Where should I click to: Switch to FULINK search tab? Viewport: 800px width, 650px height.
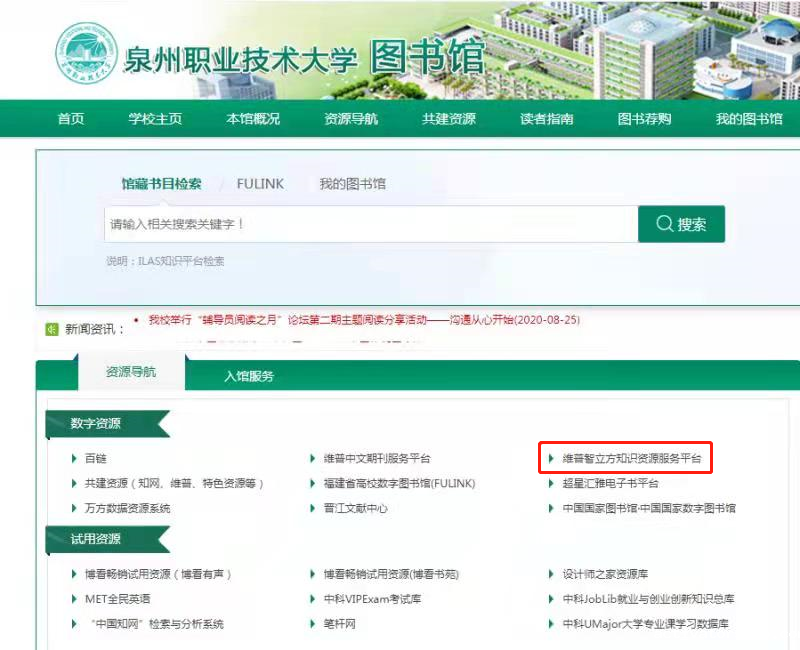tap(260, 184)
